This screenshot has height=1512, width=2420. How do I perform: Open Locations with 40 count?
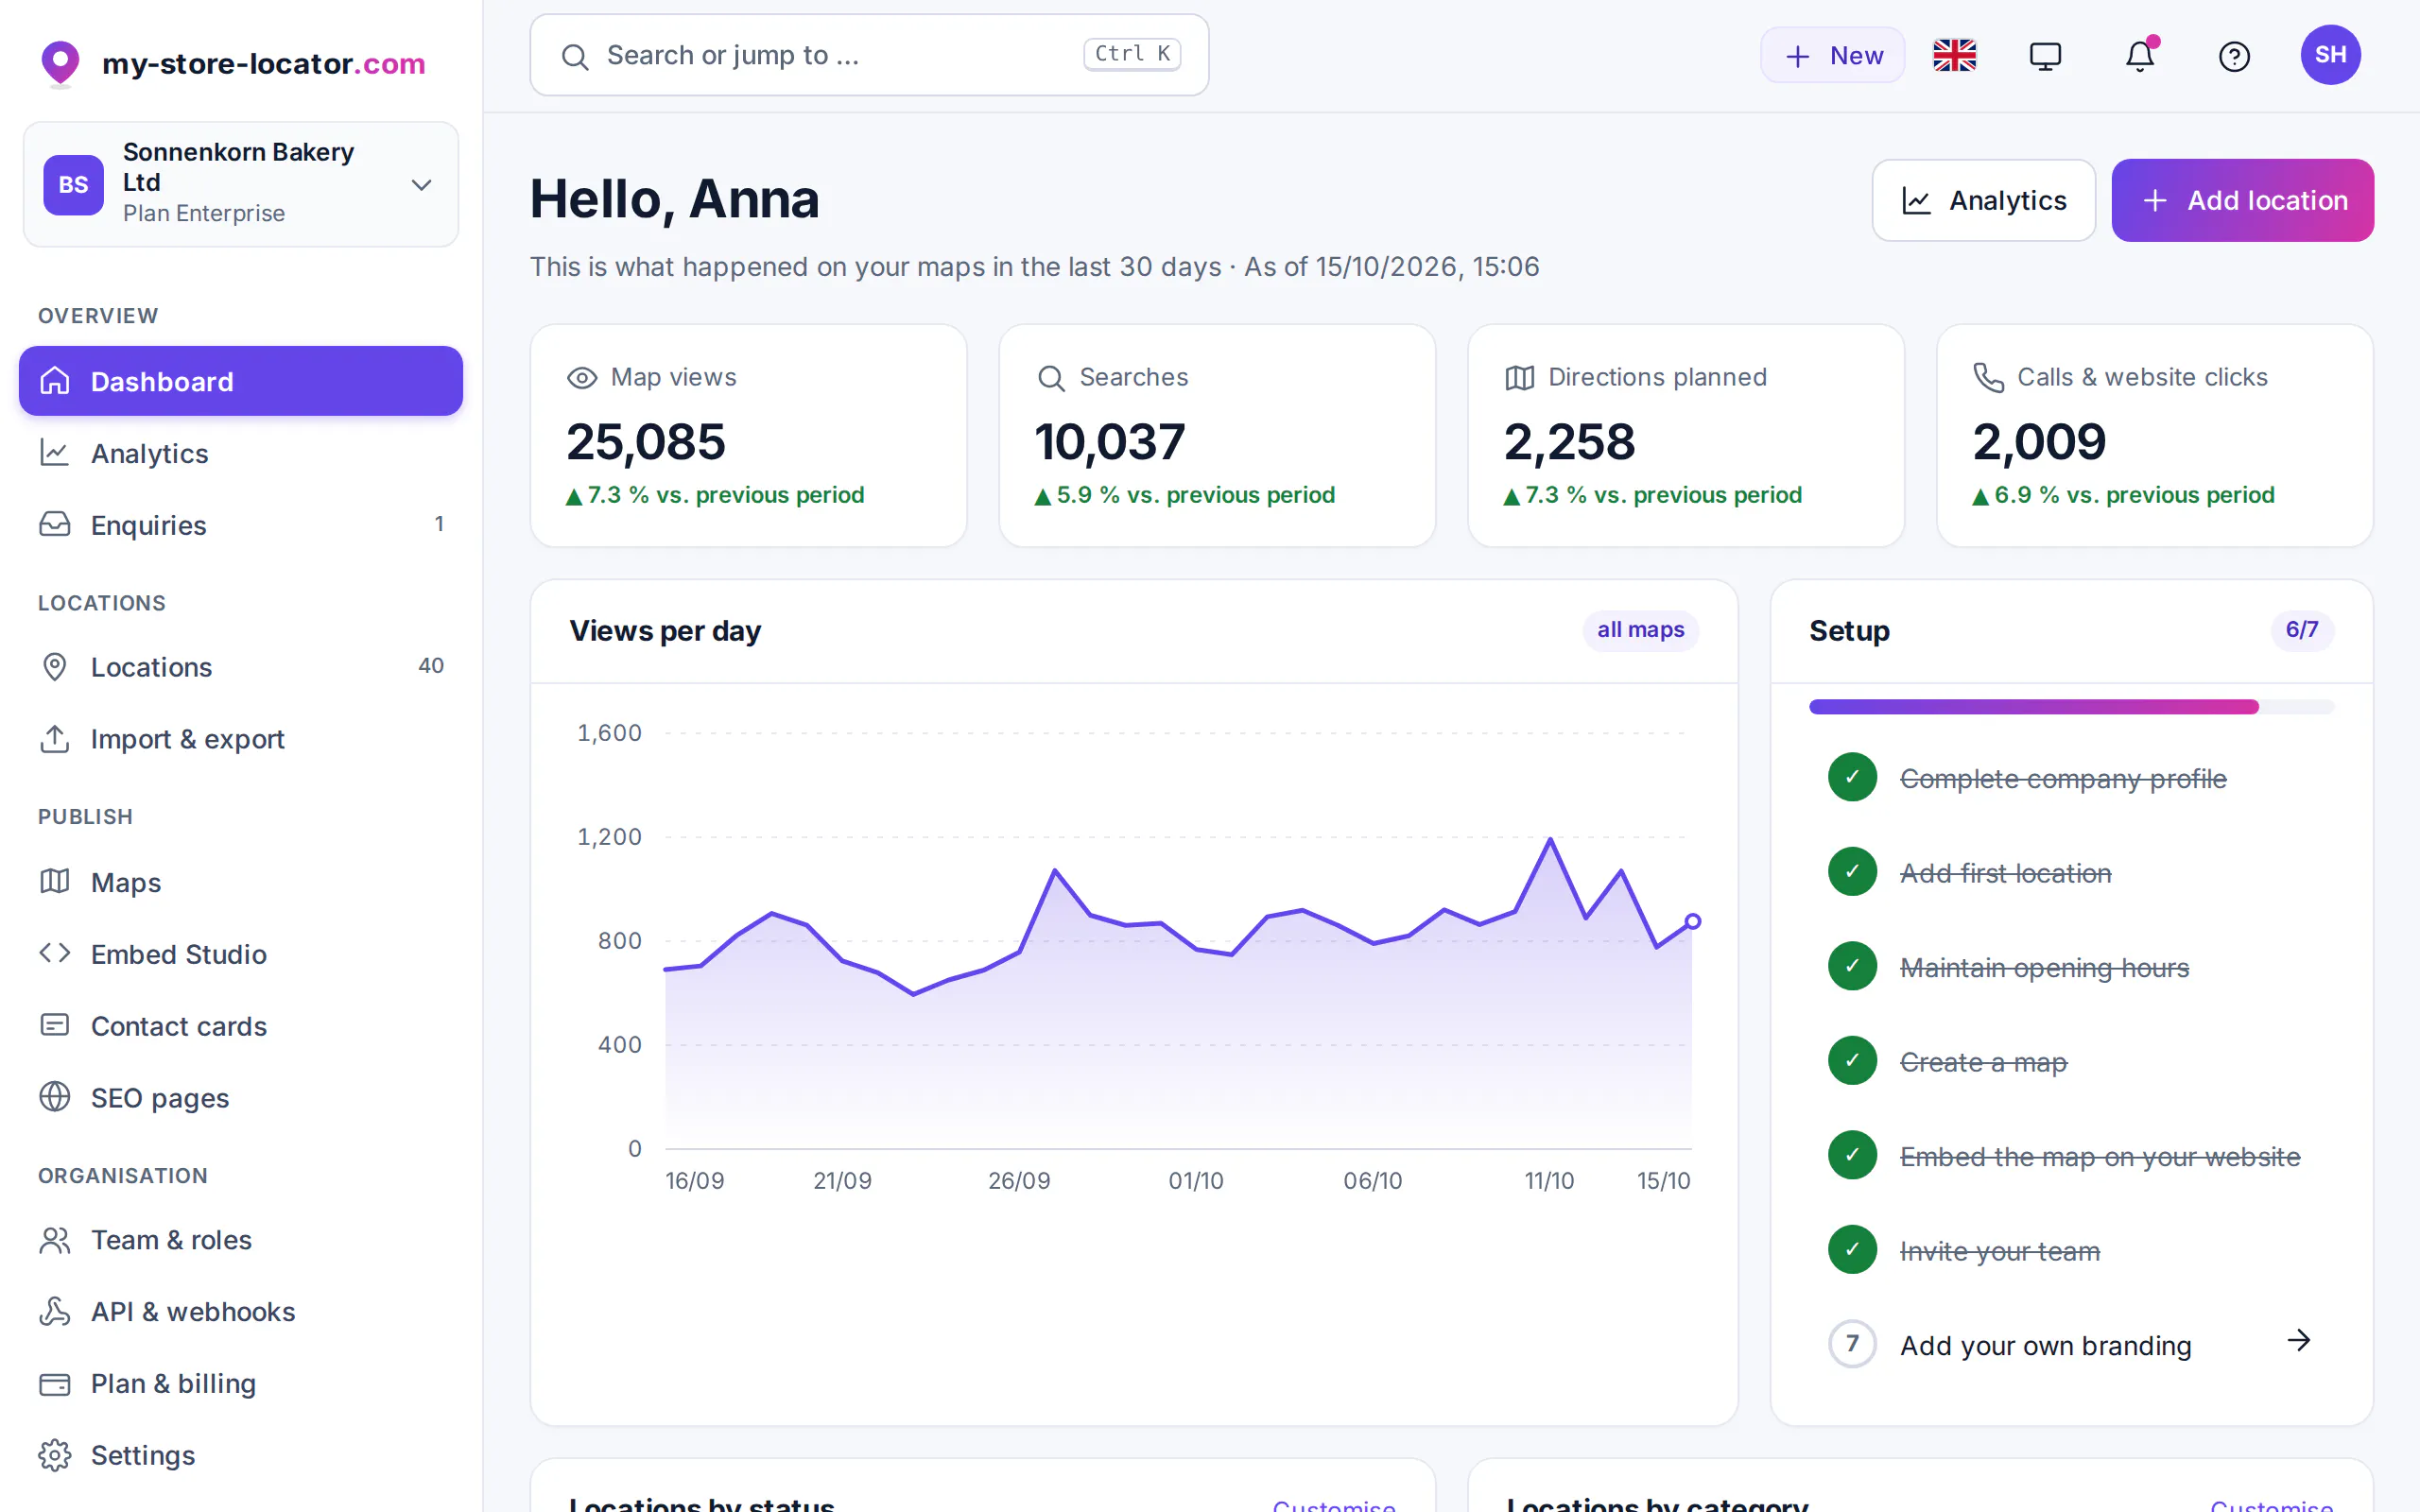(241, 666)
